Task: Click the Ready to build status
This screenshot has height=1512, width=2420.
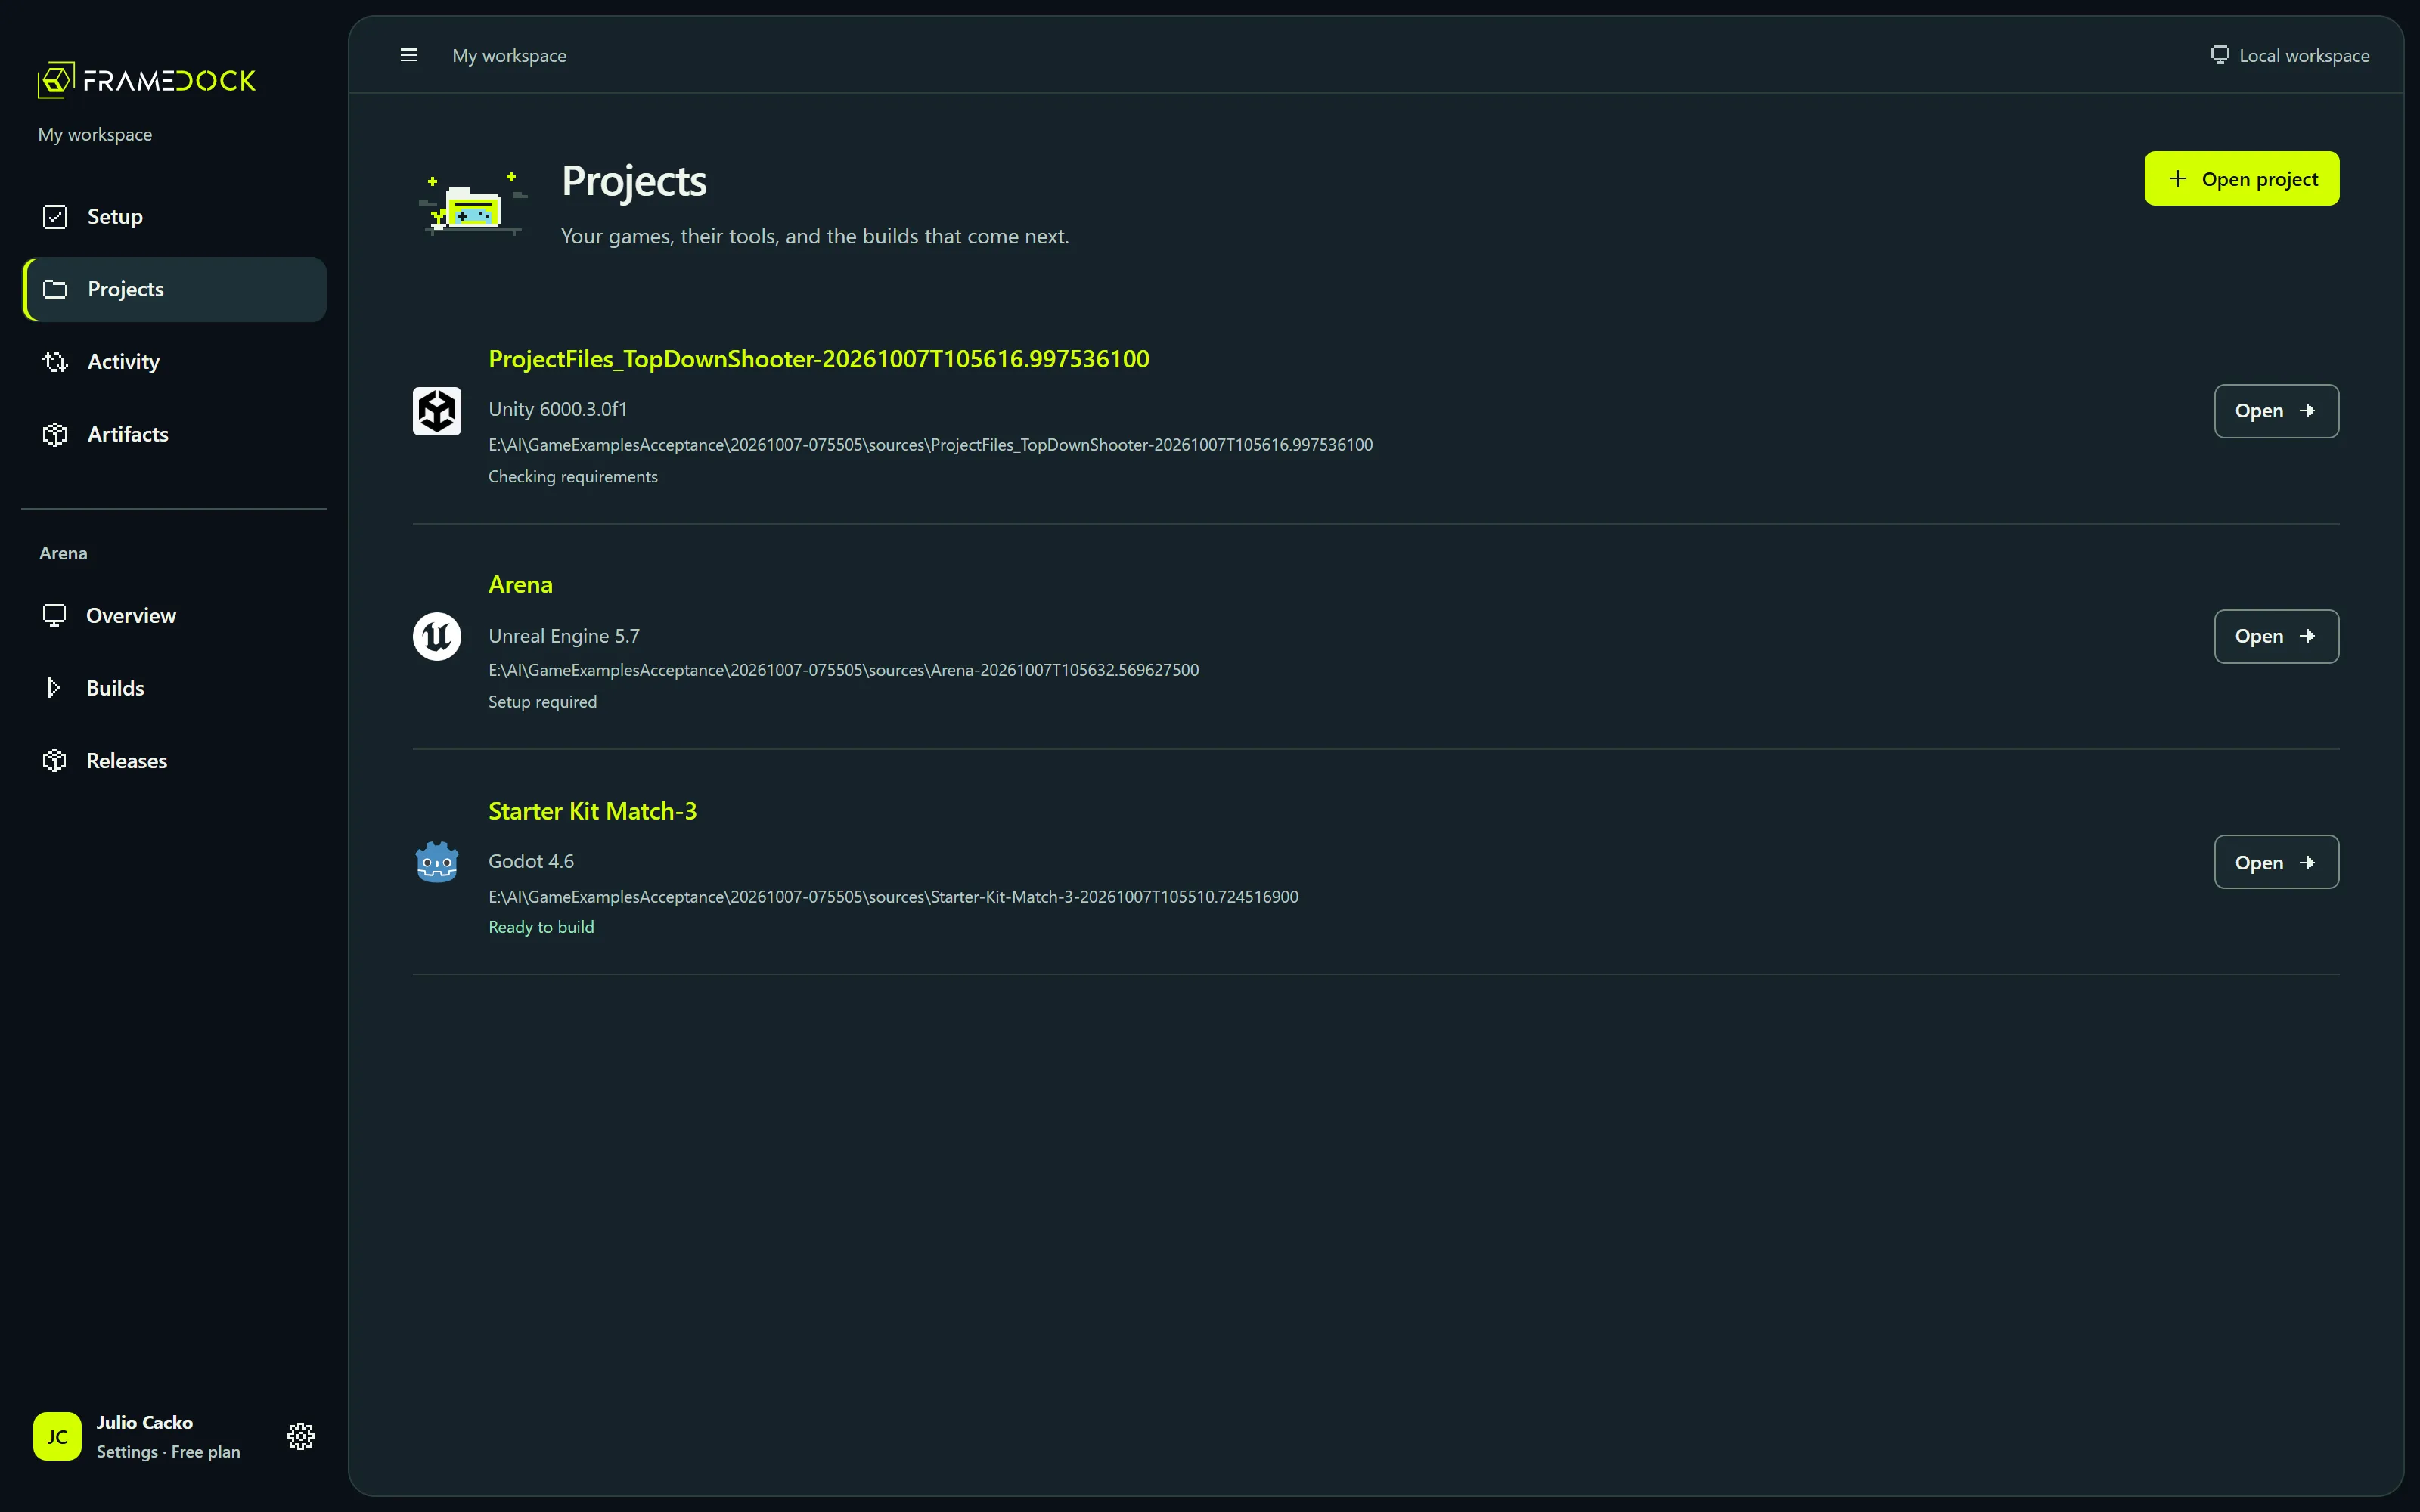Action: (541, 927)
